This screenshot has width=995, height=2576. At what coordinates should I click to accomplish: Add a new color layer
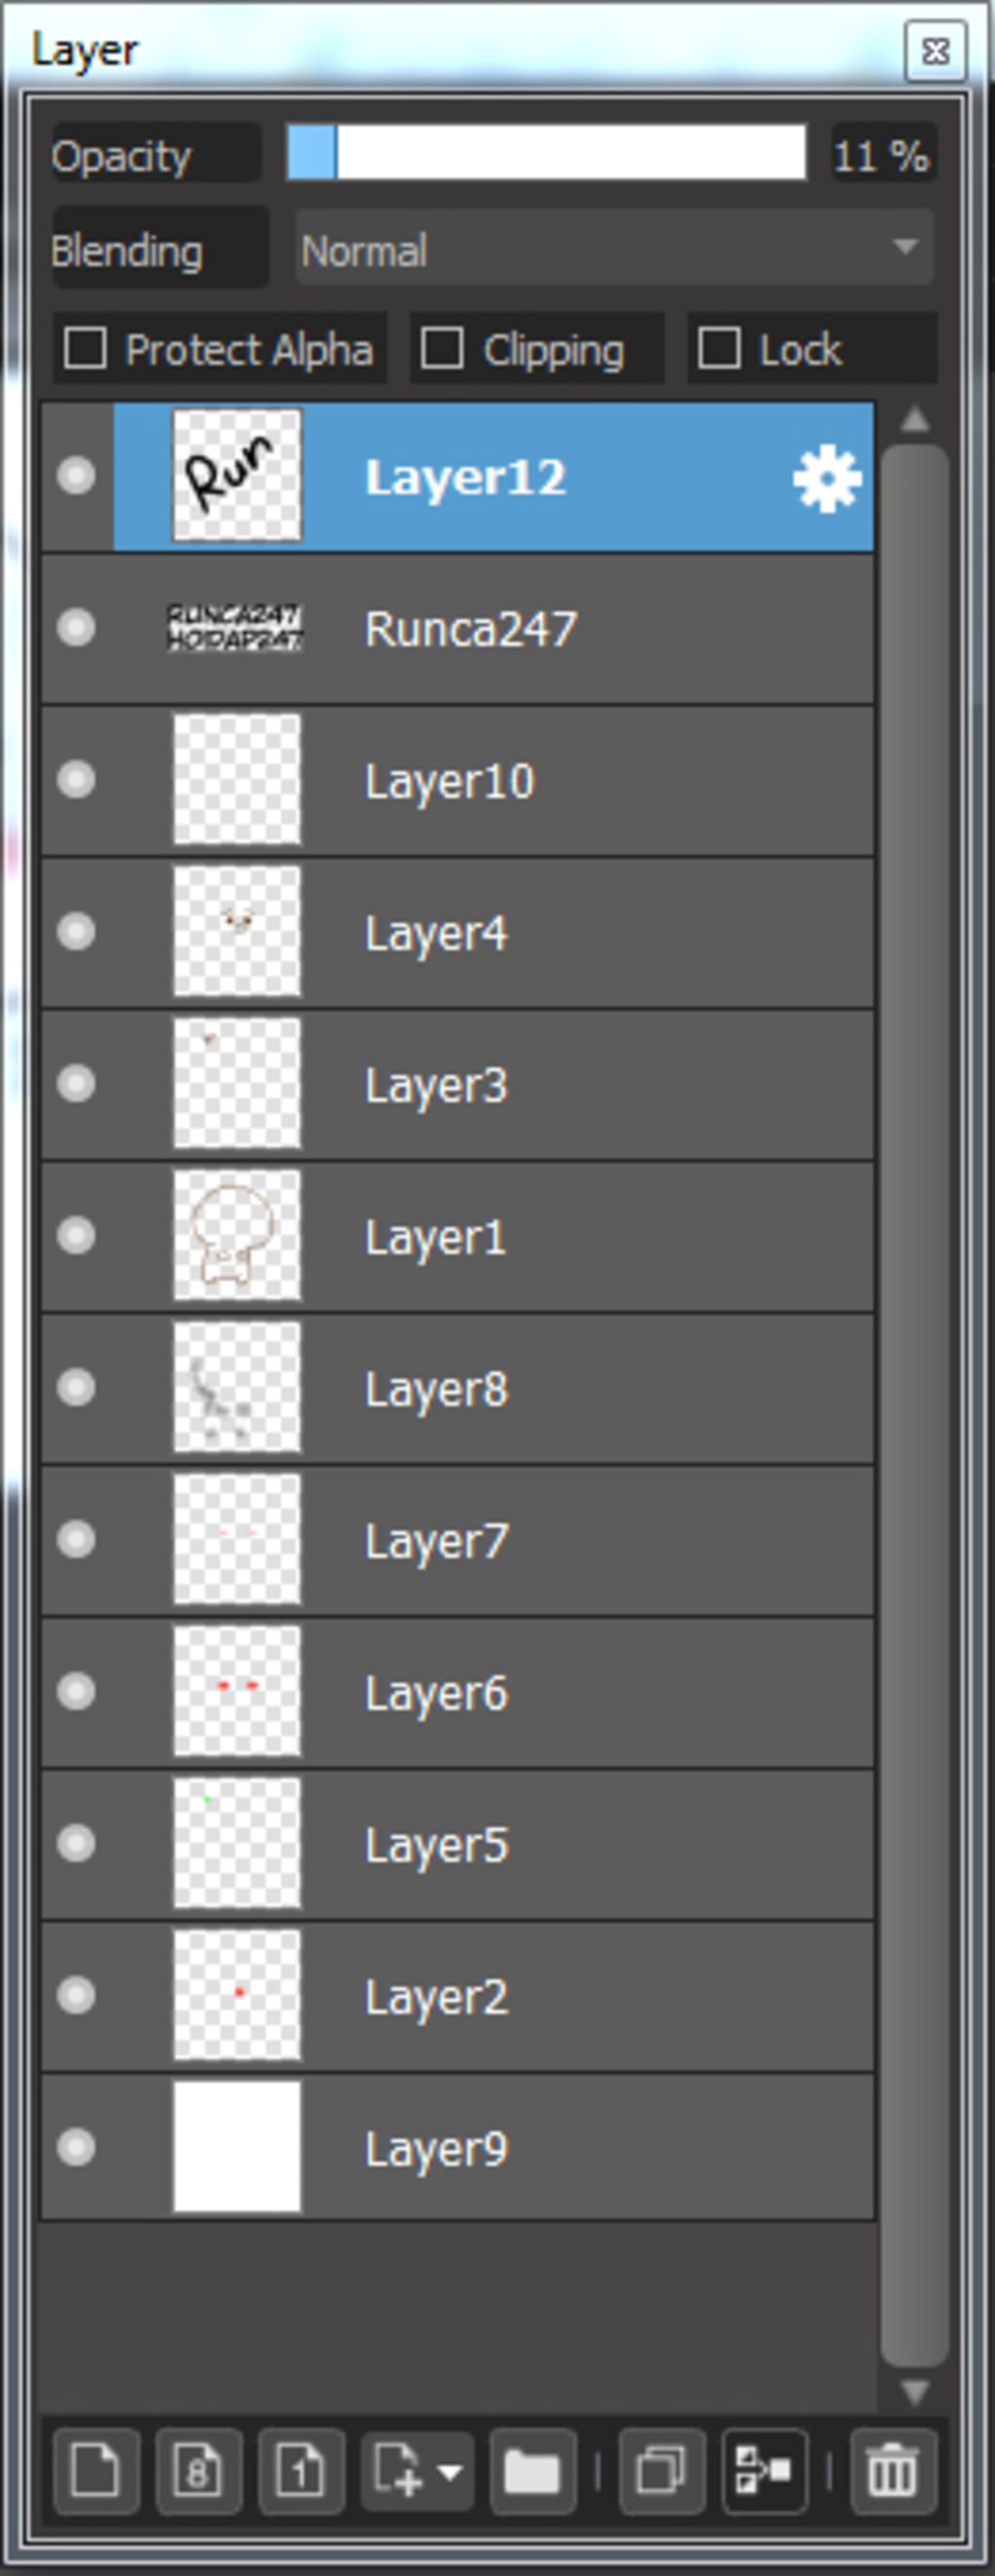click(x=96, y=2471)
